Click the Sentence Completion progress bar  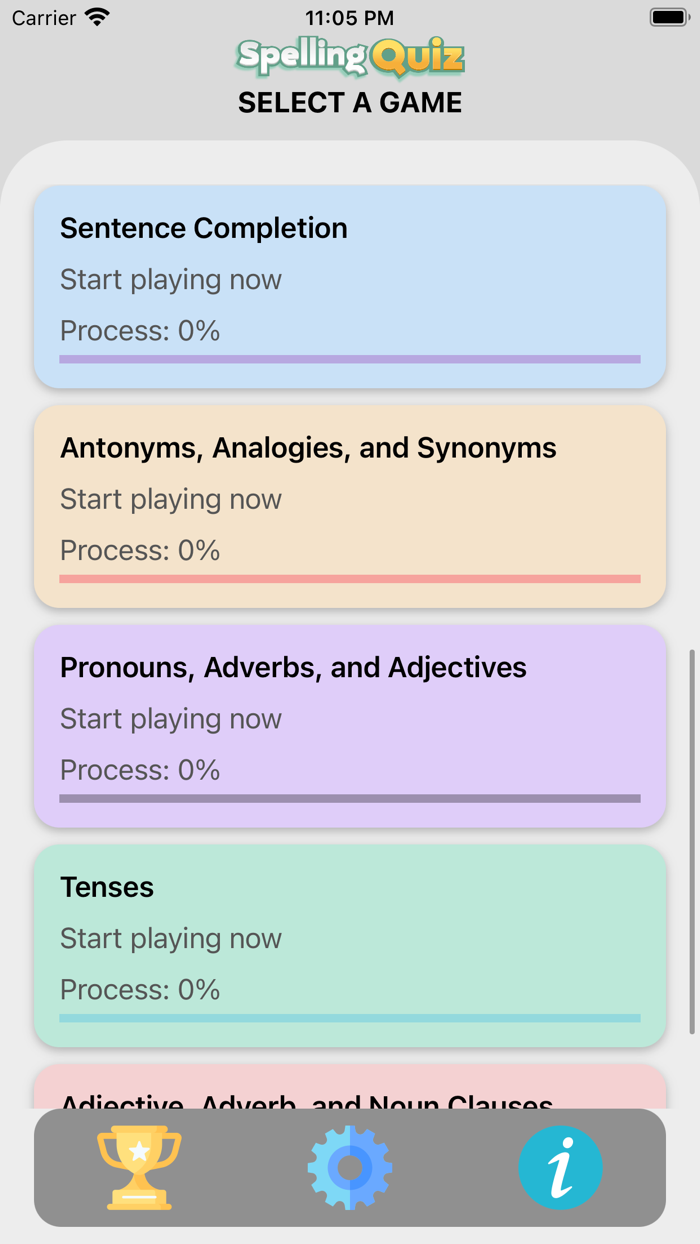pyautogui.click(x=350, y=358)
